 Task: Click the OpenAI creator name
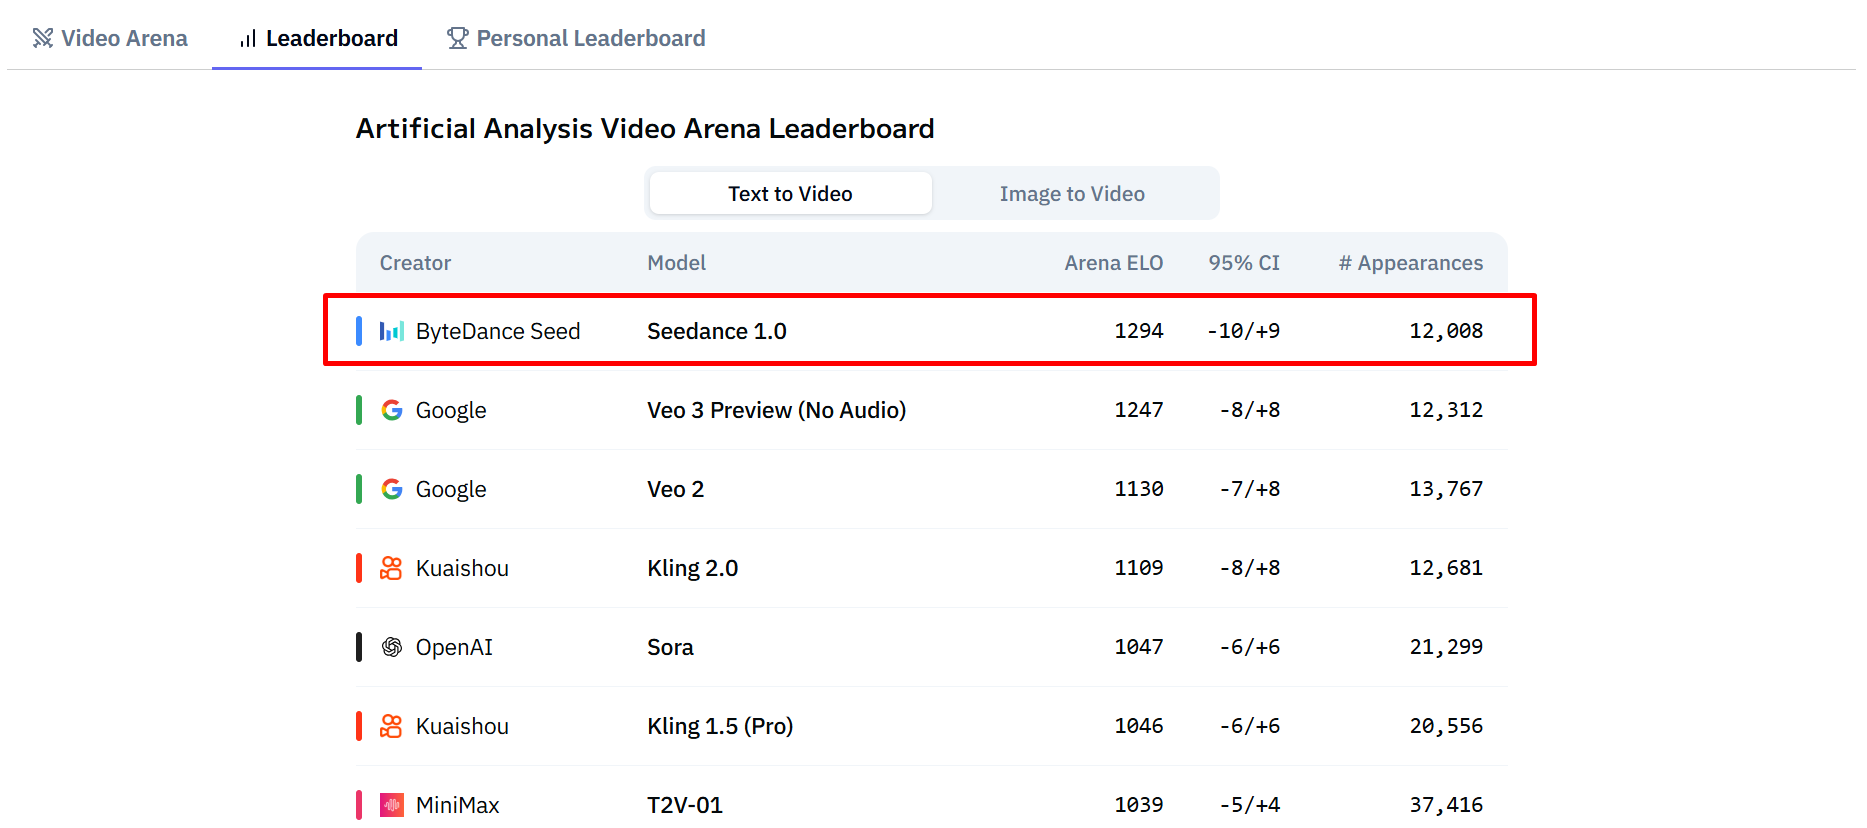click(x=454, y=647)
